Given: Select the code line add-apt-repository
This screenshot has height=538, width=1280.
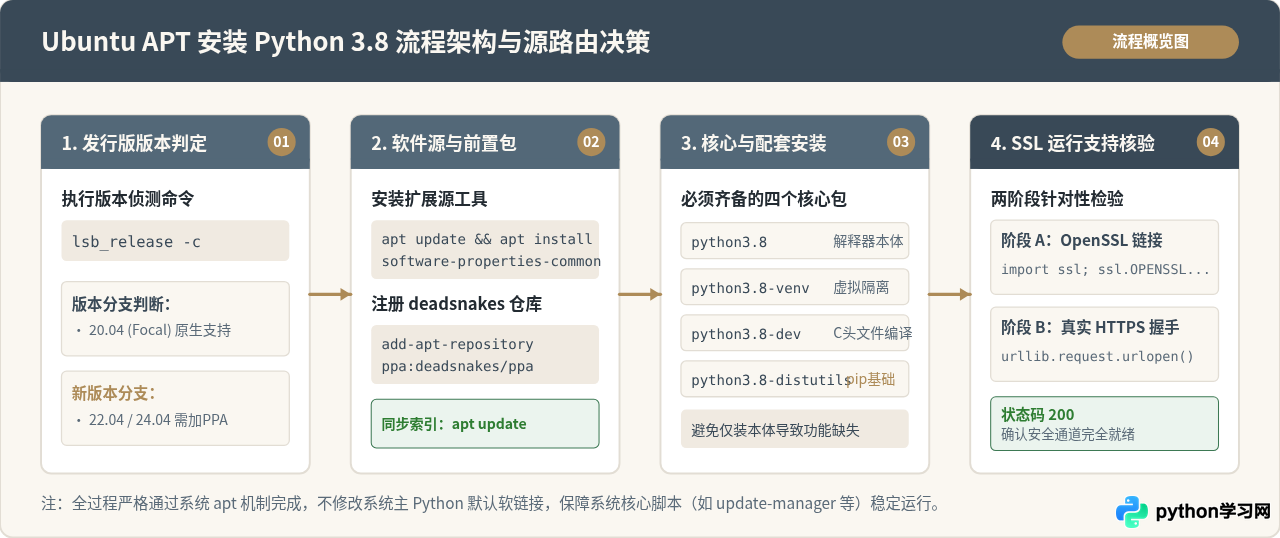Looking at the screenshot, I should click(456, 344).
